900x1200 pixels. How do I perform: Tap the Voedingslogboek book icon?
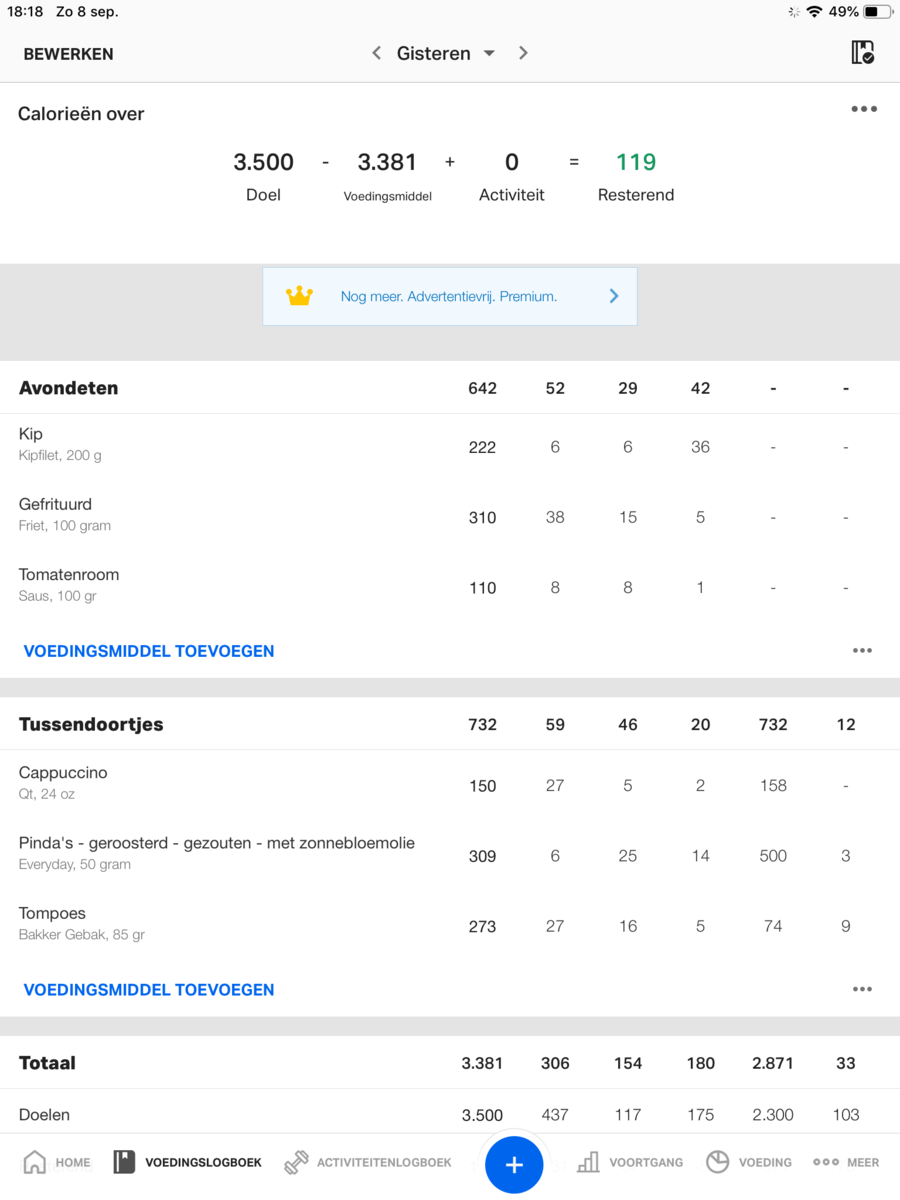tap(124, 1162)
